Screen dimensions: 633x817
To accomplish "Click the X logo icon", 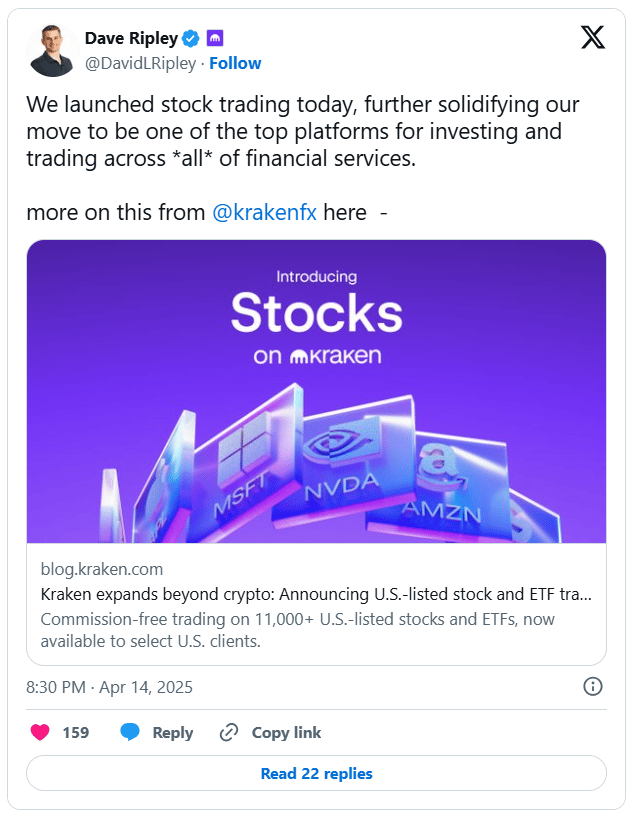I will [x=593, y=38].
